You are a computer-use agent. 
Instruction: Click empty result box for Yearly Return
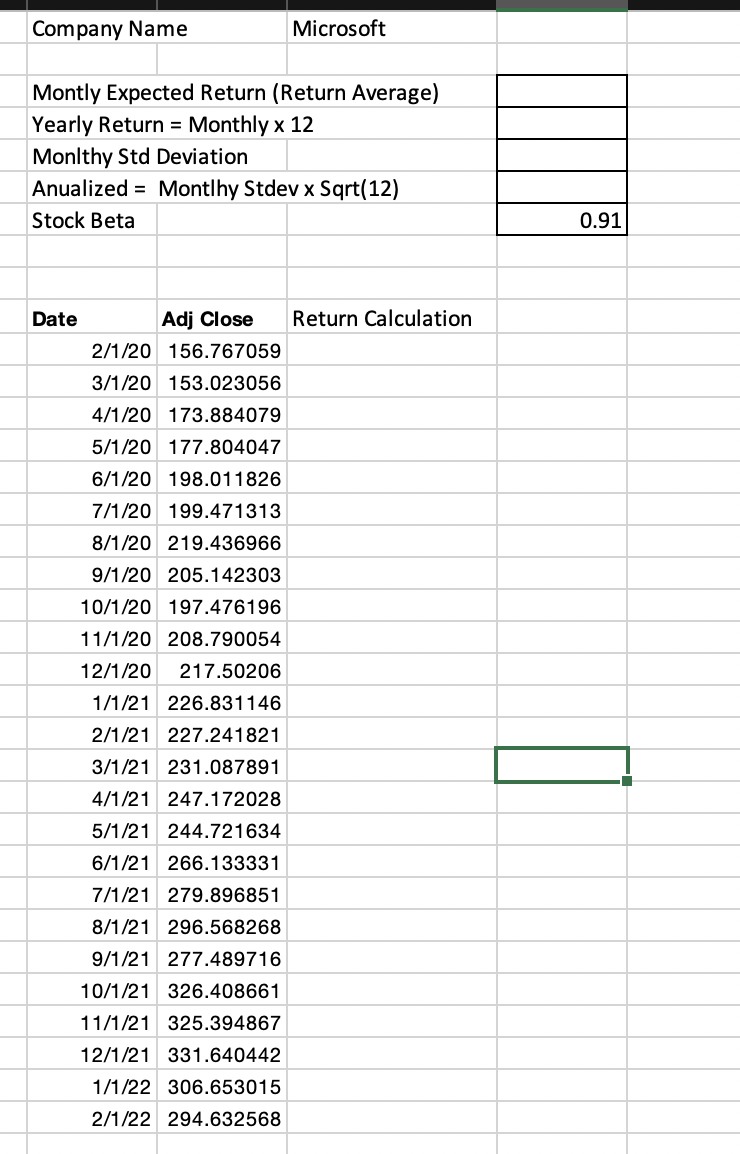pyautogui.click(x=562, y=124)
